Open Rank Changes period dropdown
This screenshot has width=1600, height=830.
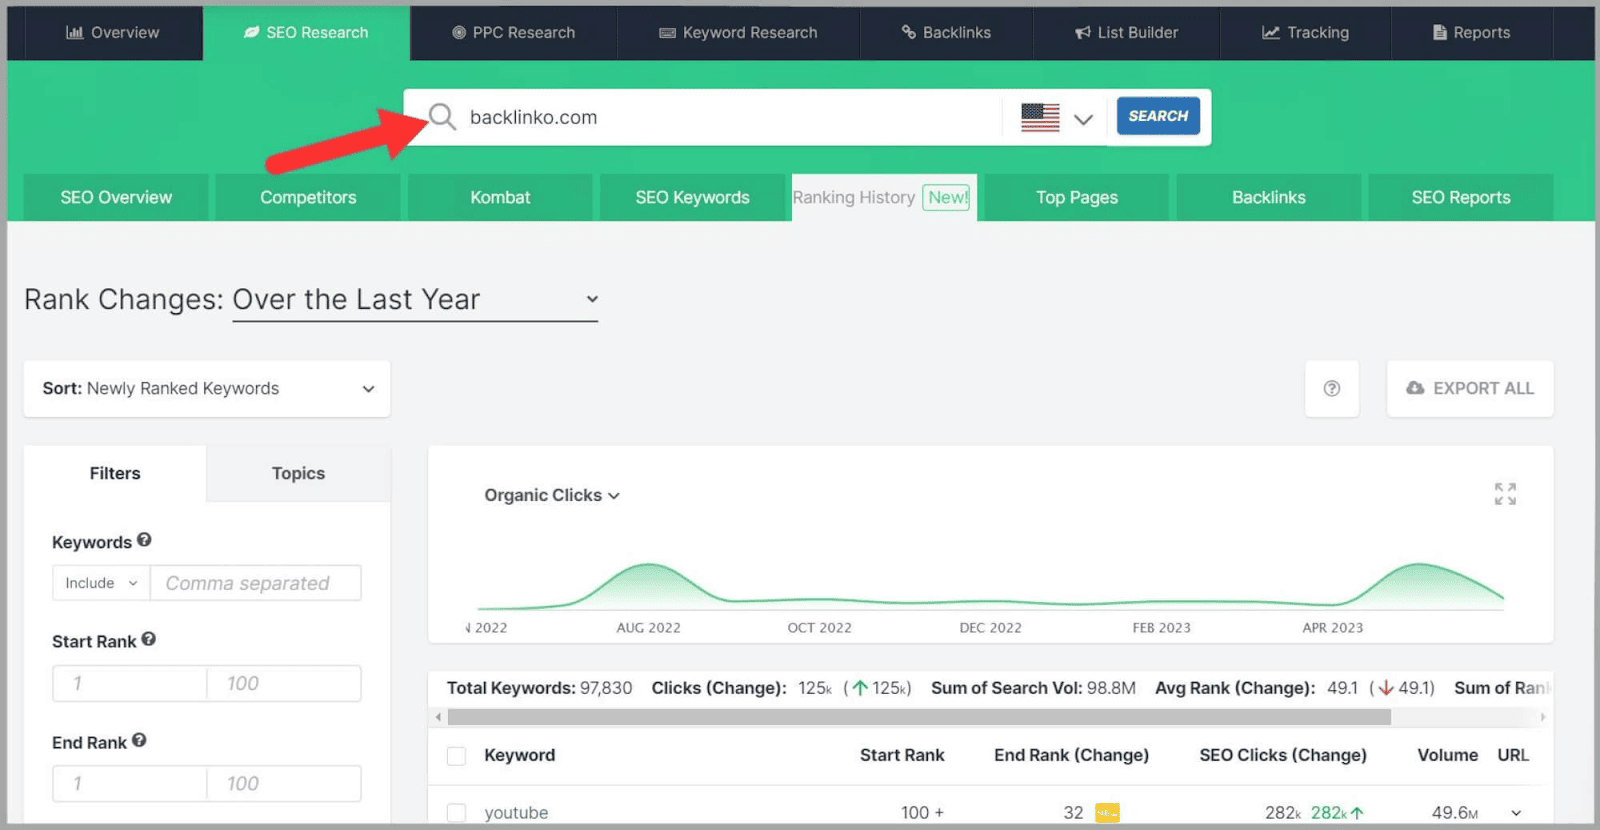point(415,299)
